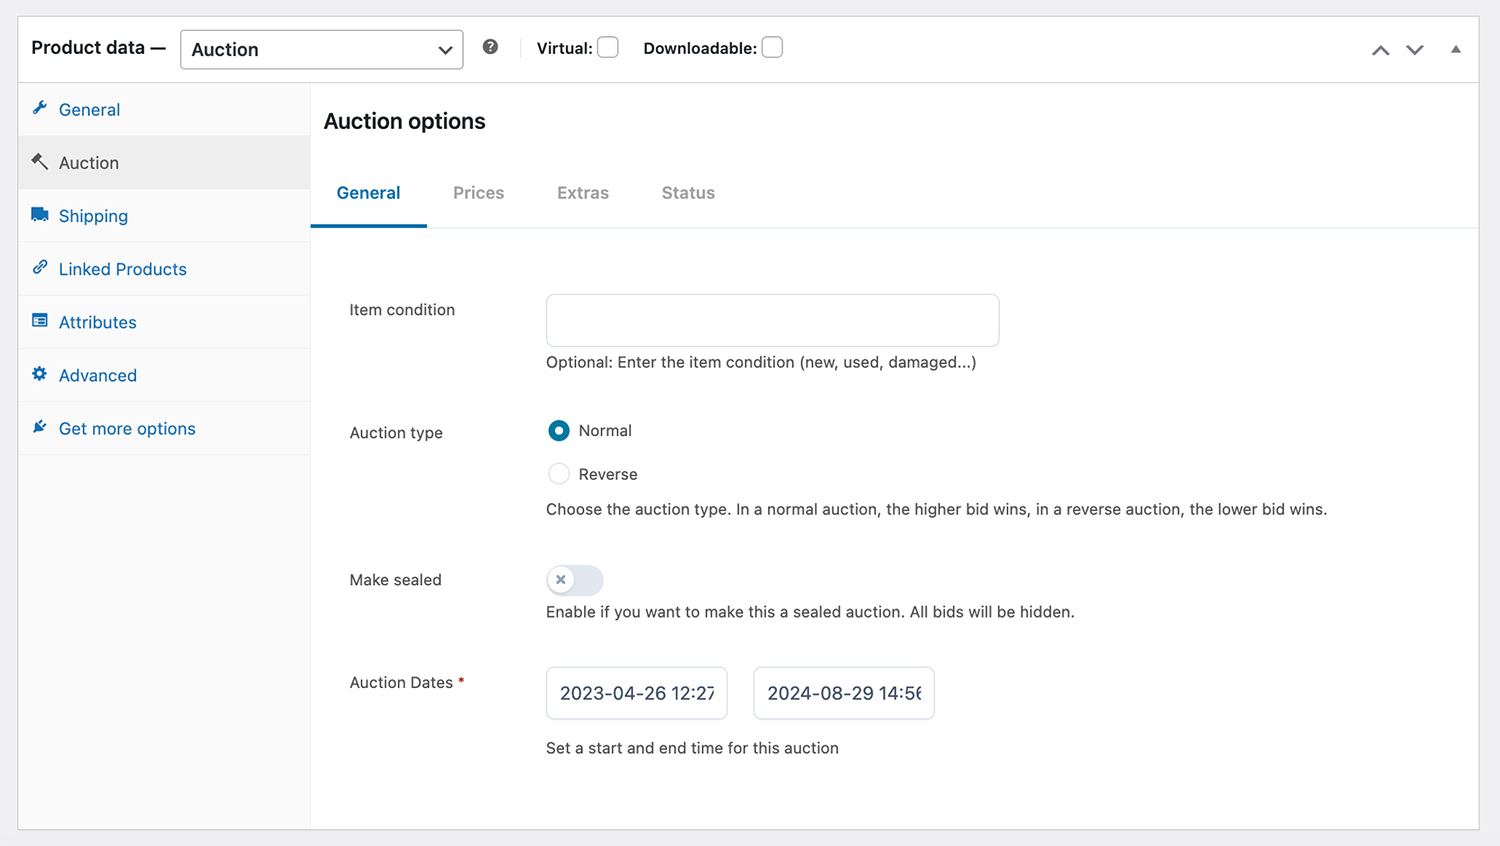Click the chain link icon for Linked Products
Image resolution: width=1500 pixels, height=846 pixels.
pyautogui.click(x=40, y=267)
